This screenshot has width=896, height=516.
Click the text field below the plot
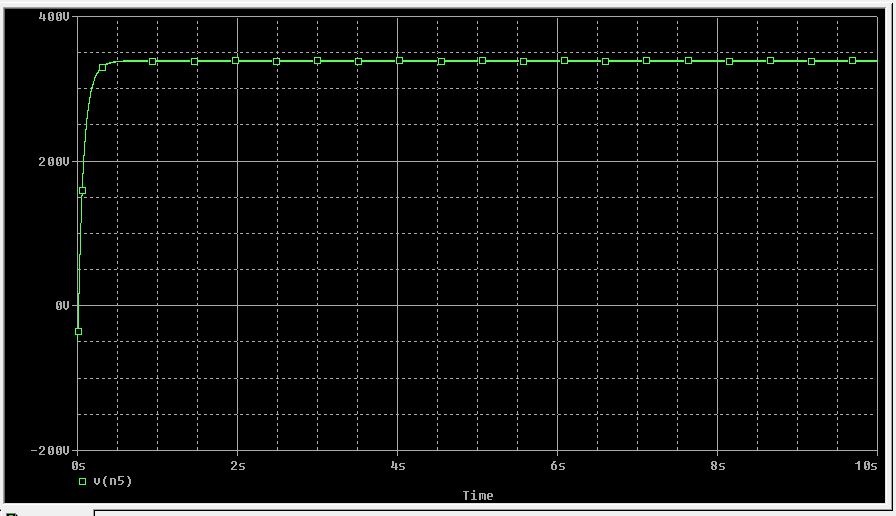490,512
